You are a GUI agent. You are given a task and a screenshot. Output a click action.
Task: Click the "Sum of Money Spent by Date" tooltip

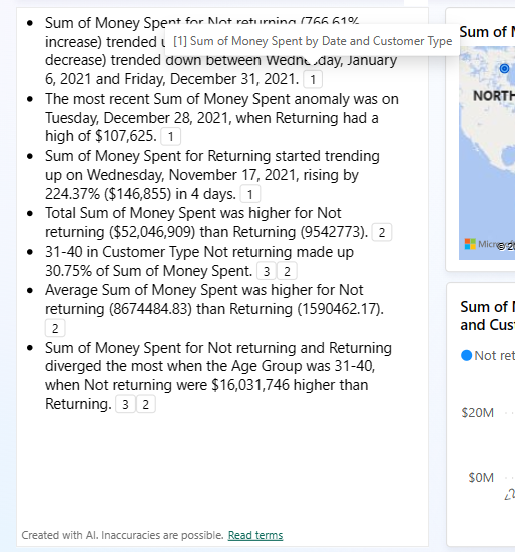pyautogui.click(x=312, y=41)
